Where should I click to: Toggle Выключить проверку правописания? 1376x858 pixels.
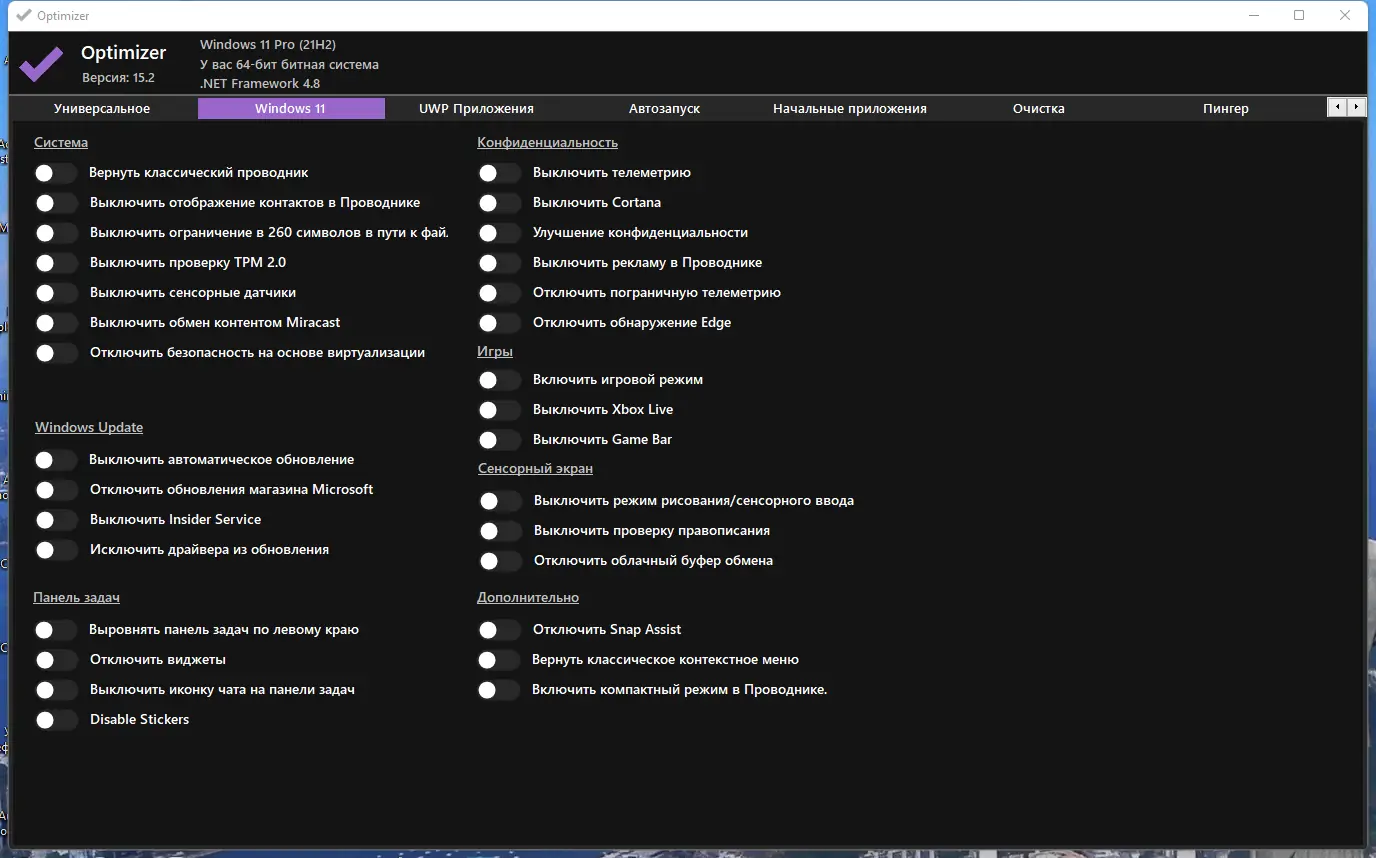click(x=500, y=531)
